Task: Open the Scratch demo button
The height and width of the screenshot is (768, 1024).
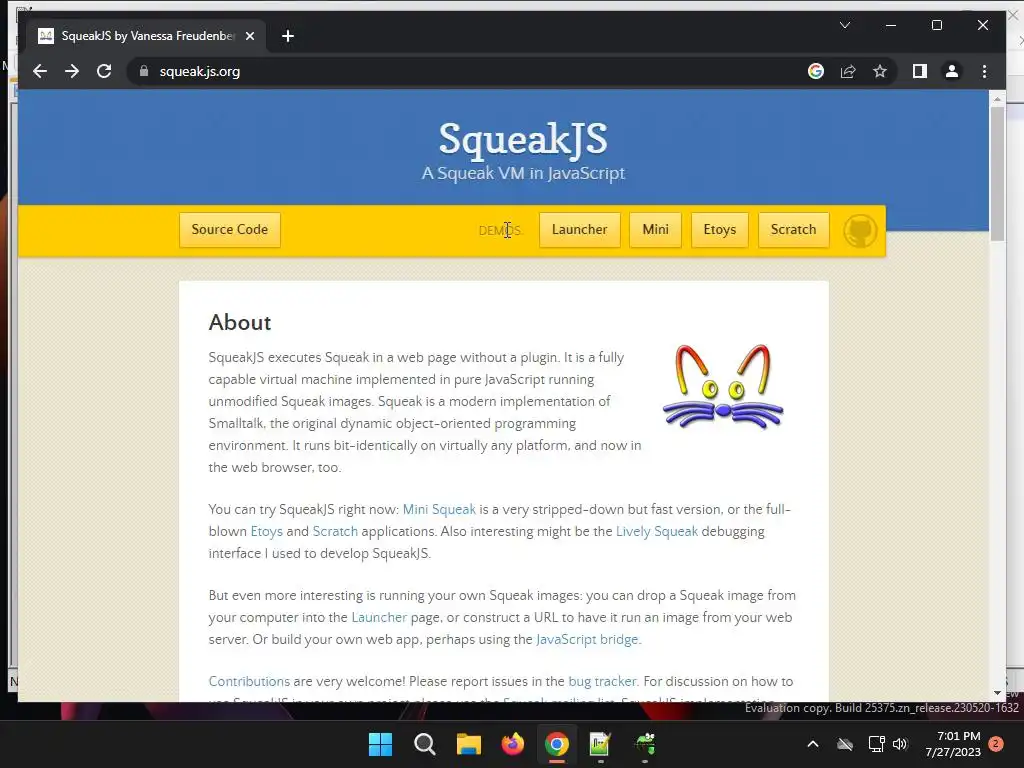Action: click(793, 230)
